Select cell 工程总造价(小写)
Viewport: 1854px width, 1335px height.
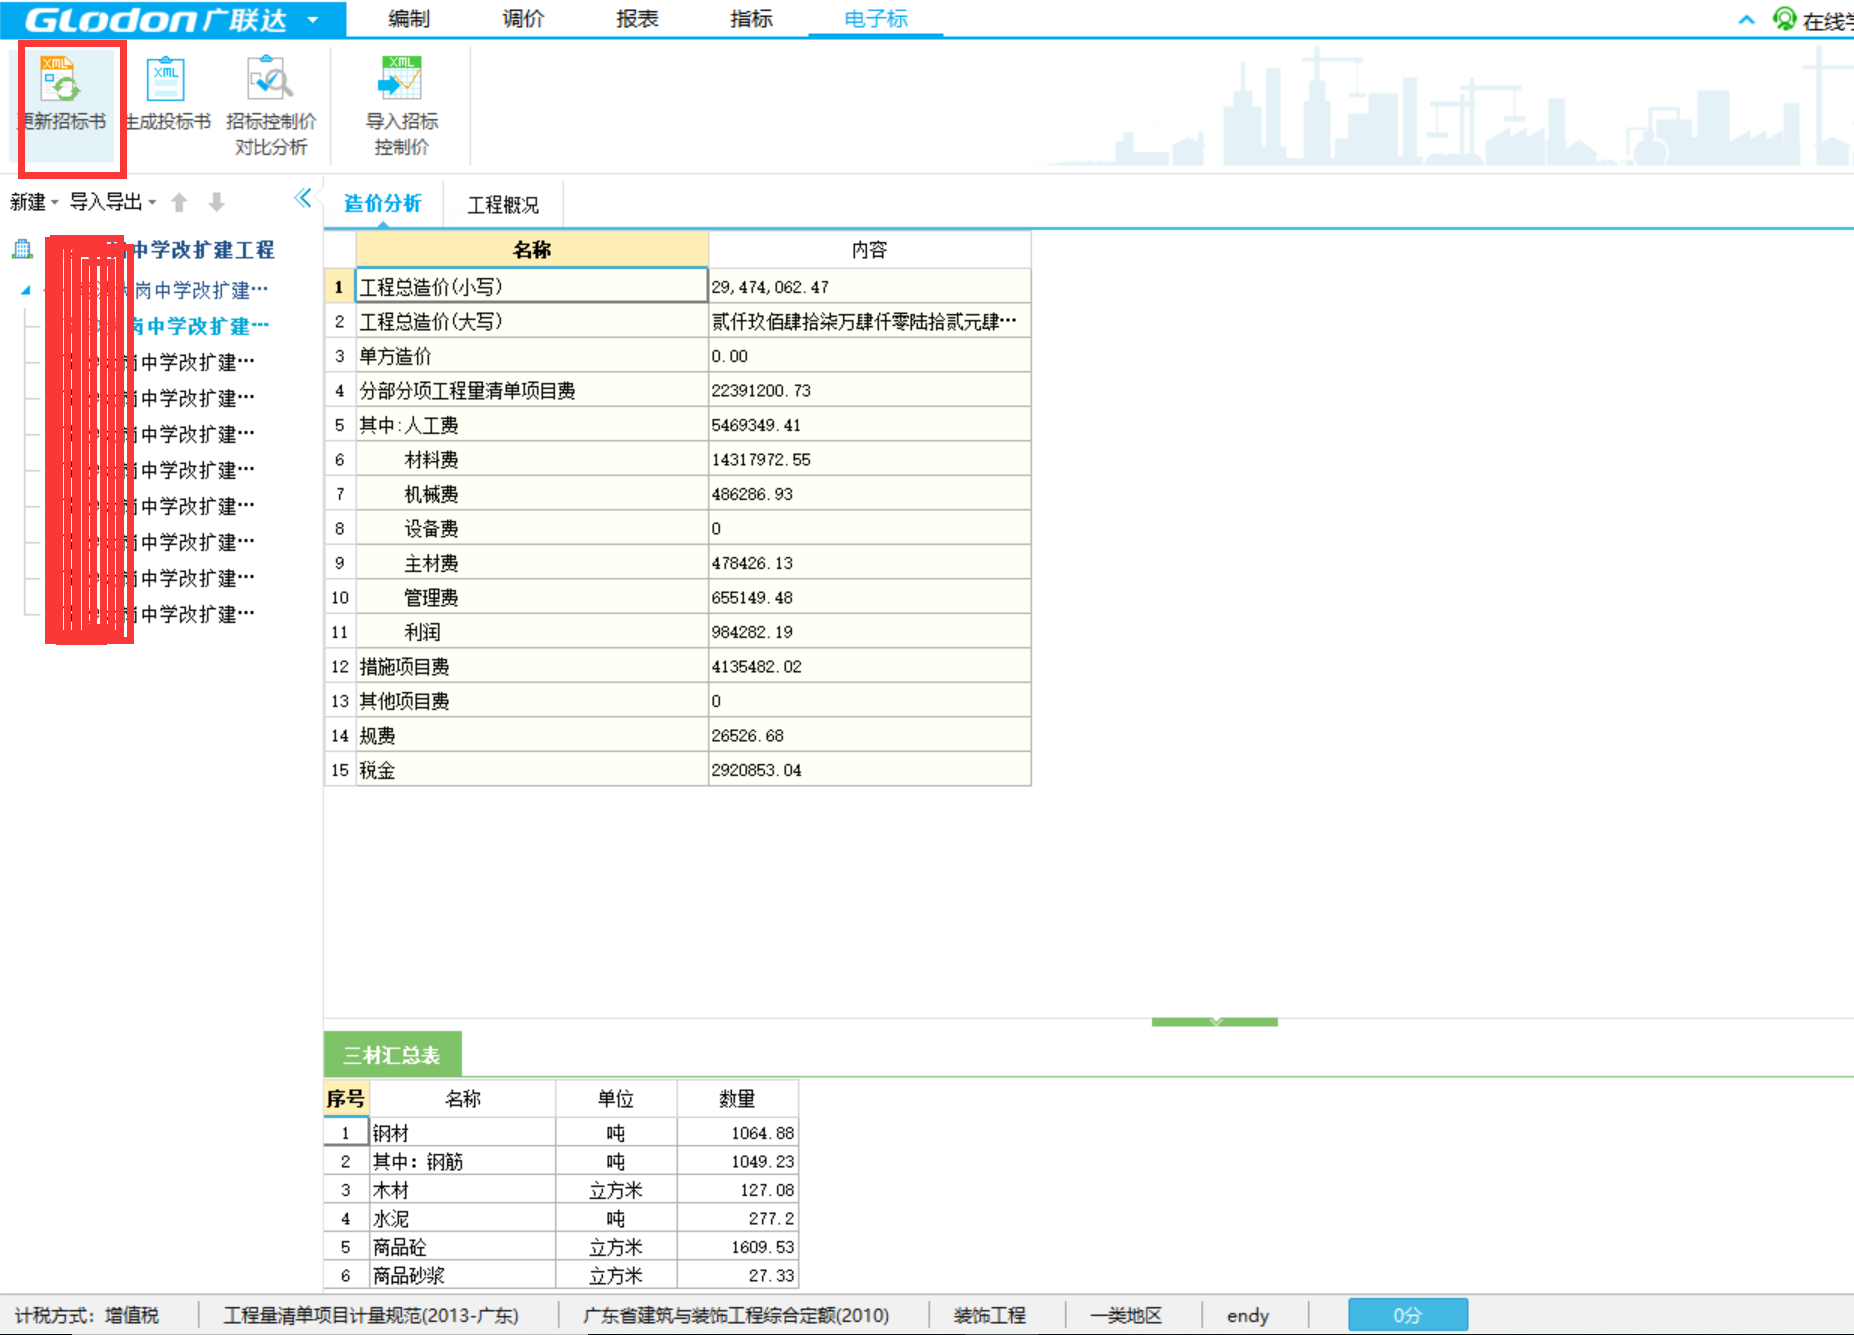(x=531, y=287)
